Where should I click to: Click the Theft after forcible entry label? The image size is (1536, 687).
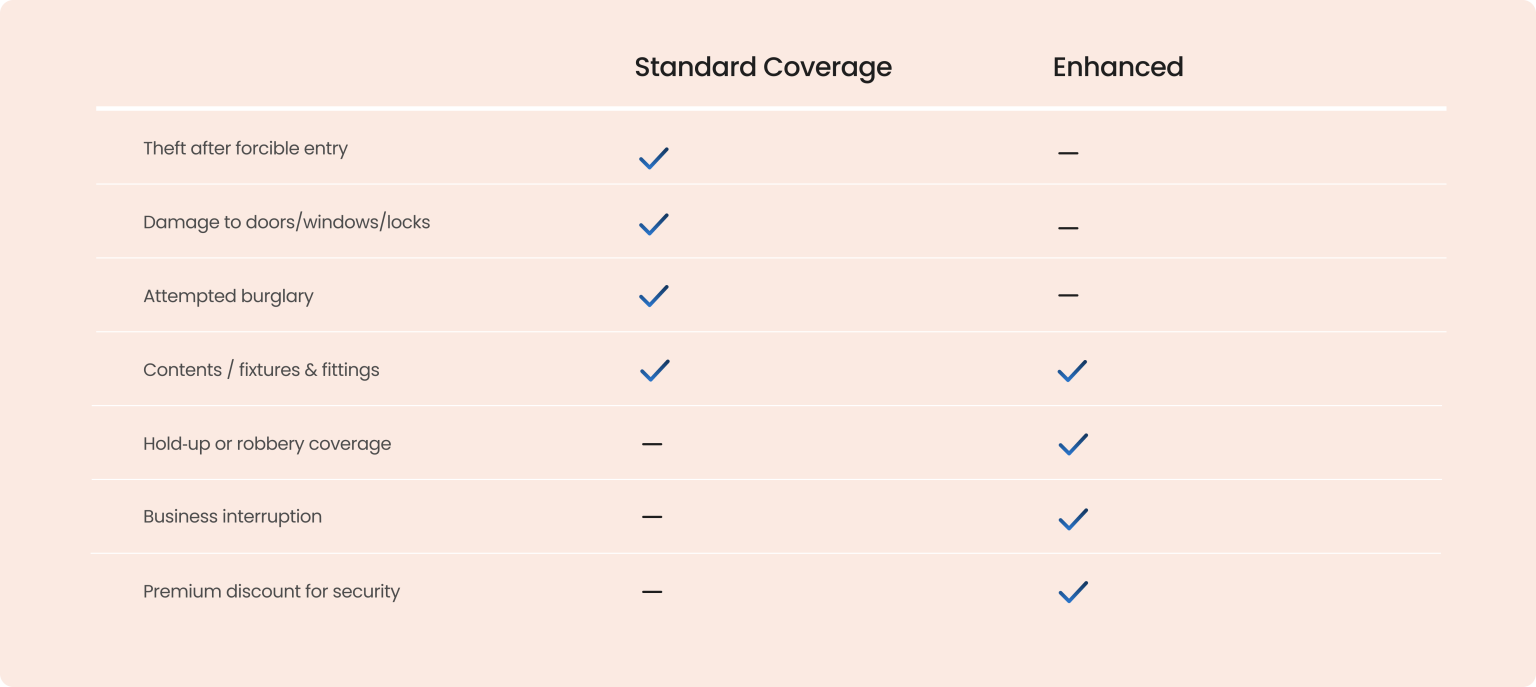pos(245,148)
